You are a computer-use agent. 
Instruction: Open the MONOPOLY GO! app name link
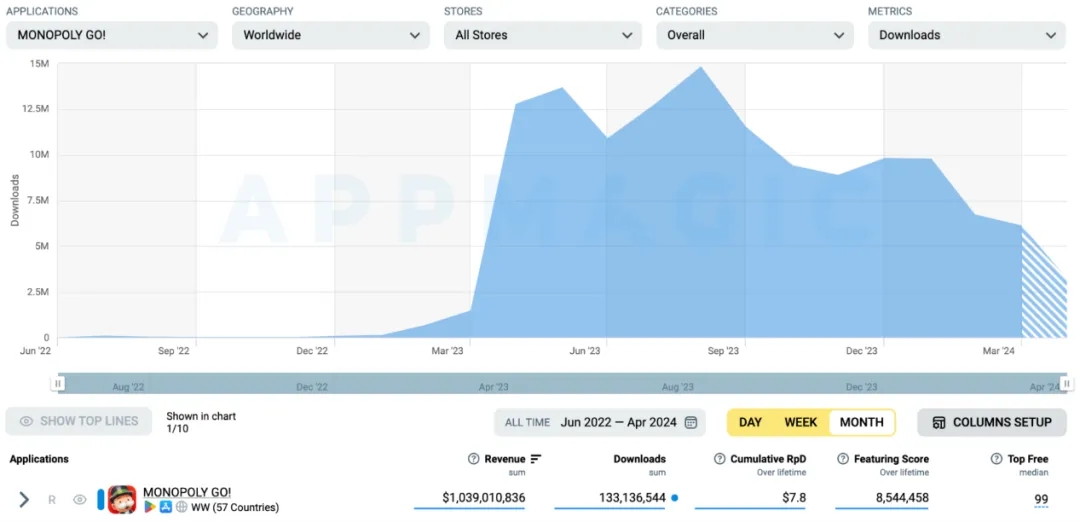(187, 492)
